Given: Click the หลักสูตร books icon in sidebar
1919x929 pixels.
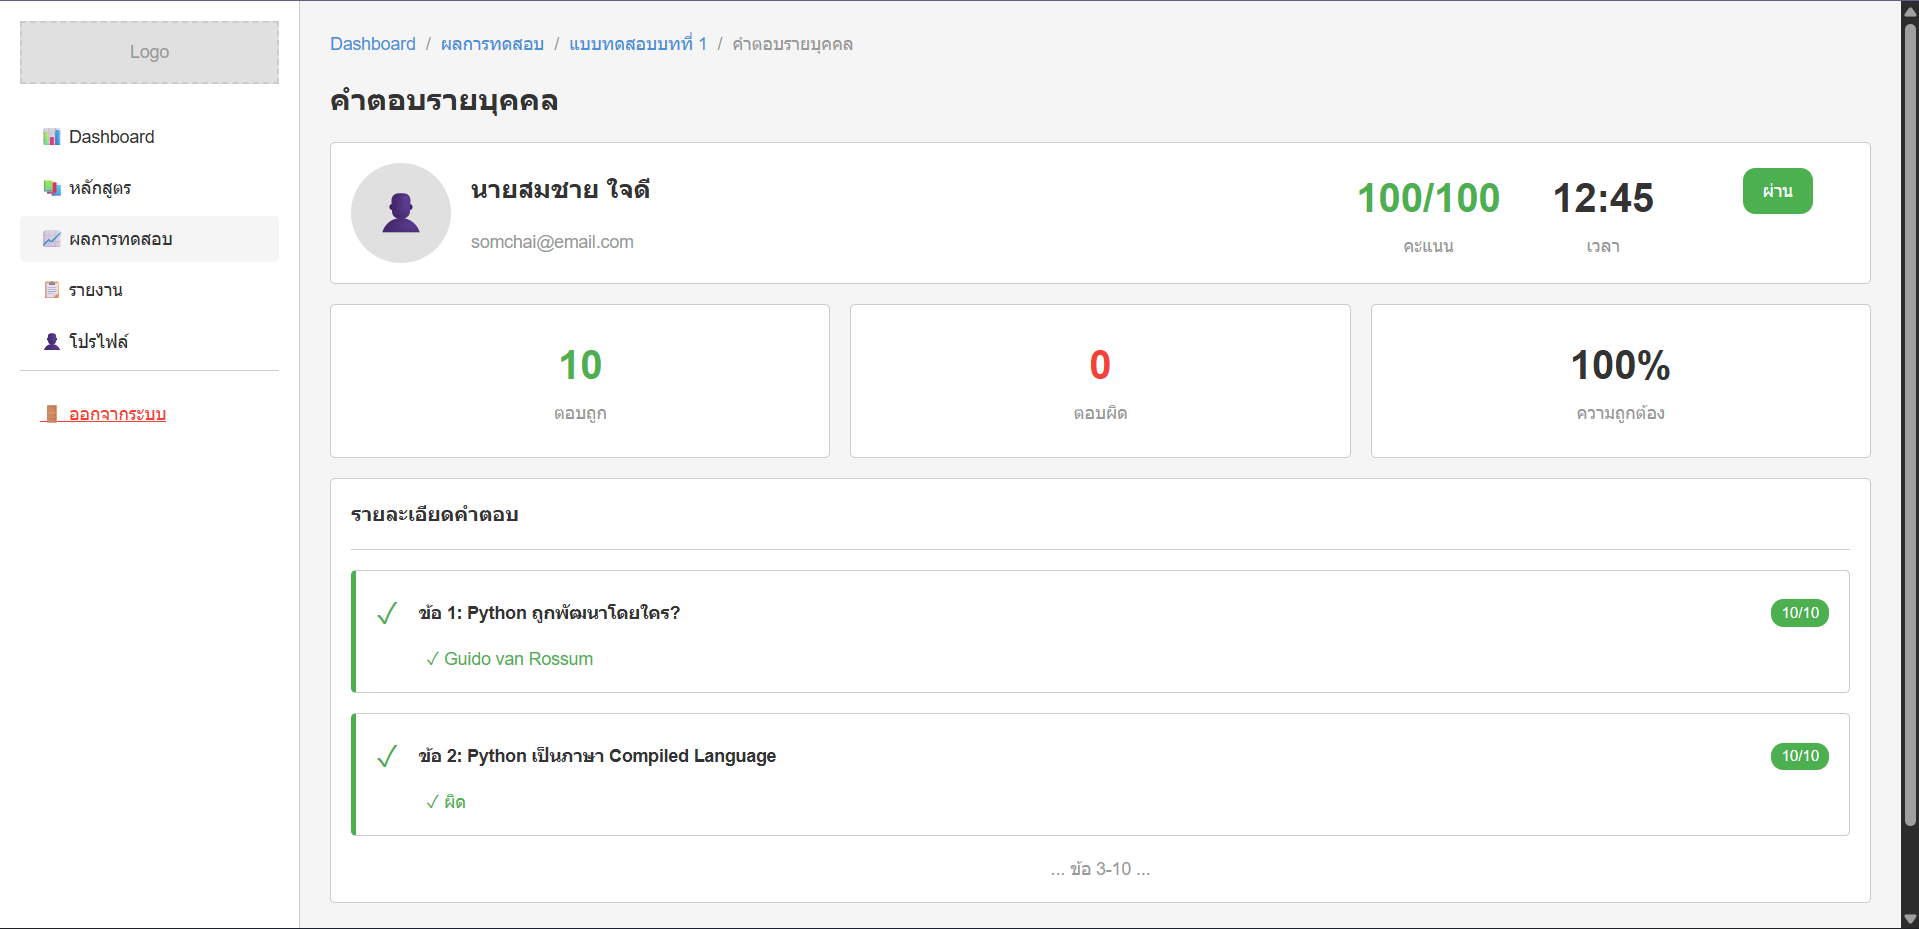Looking at the screenshot, I should 52,188.
